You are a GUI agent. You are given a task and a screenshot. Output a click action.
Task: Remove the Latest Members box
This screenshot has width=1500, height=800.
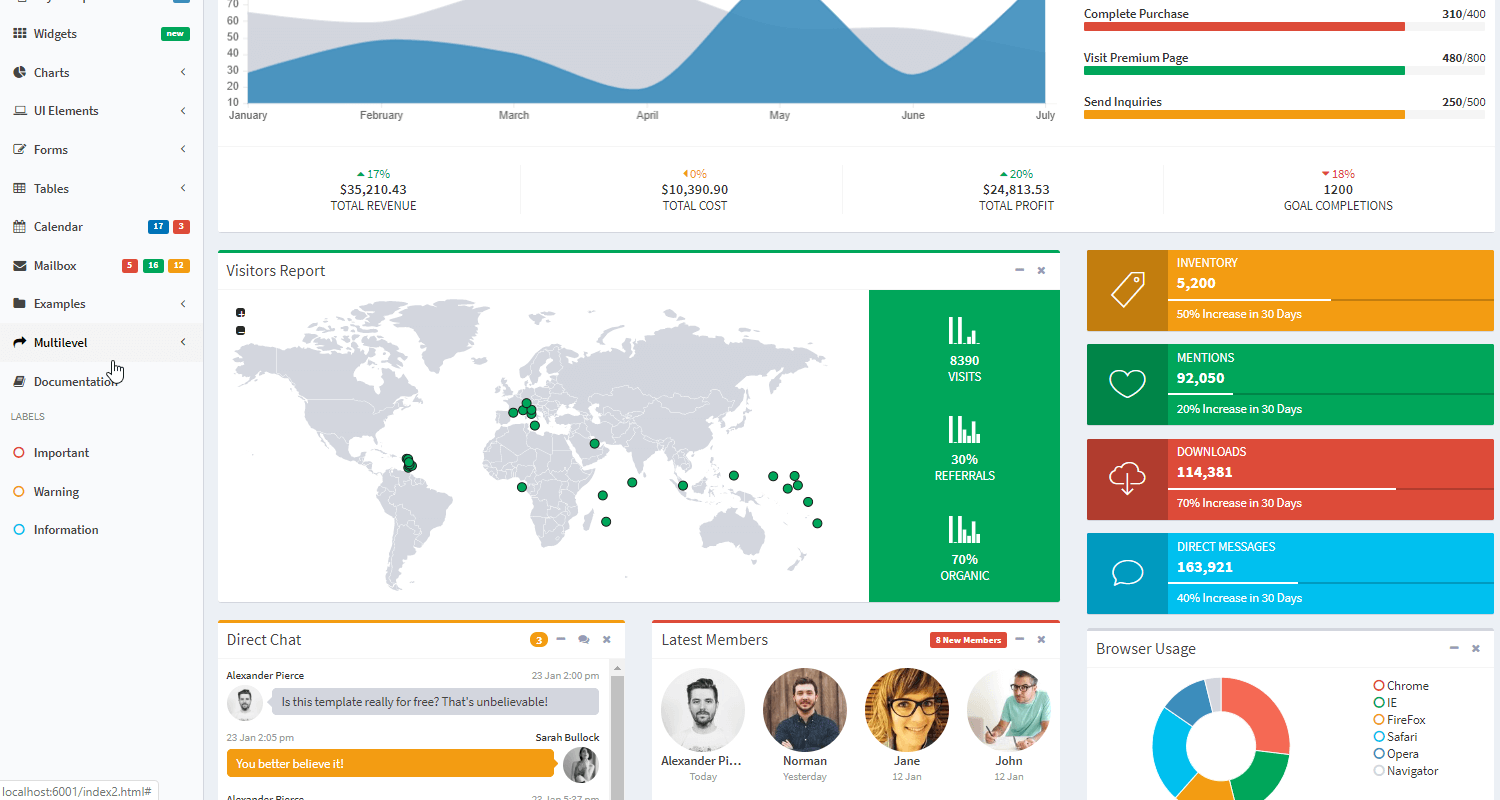point(1041,640)
